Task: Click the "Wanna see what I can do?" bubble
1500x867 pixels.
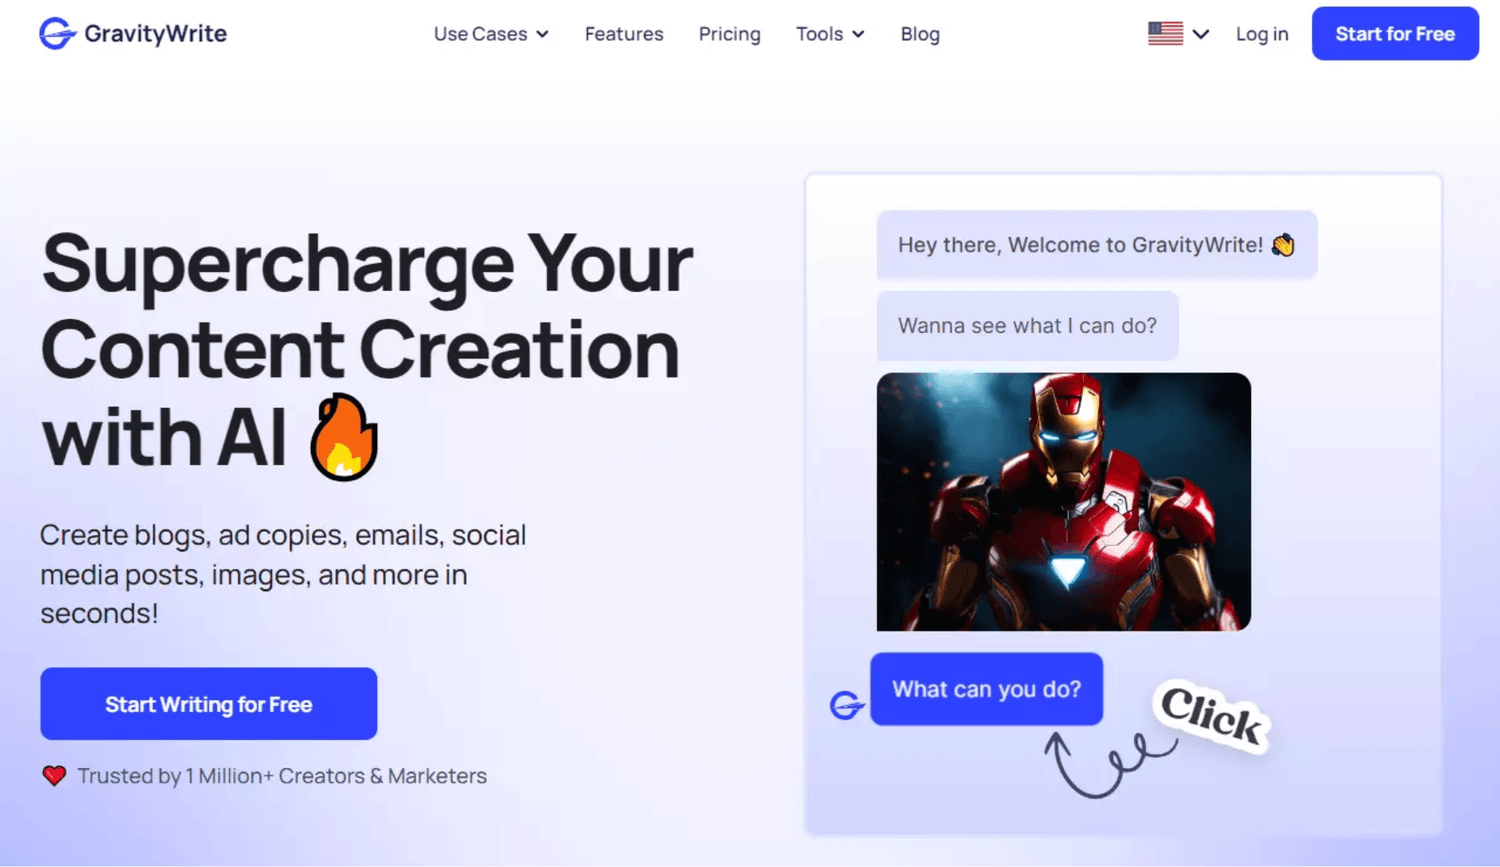Action: pyautogui.click(x=1027, y=325)
